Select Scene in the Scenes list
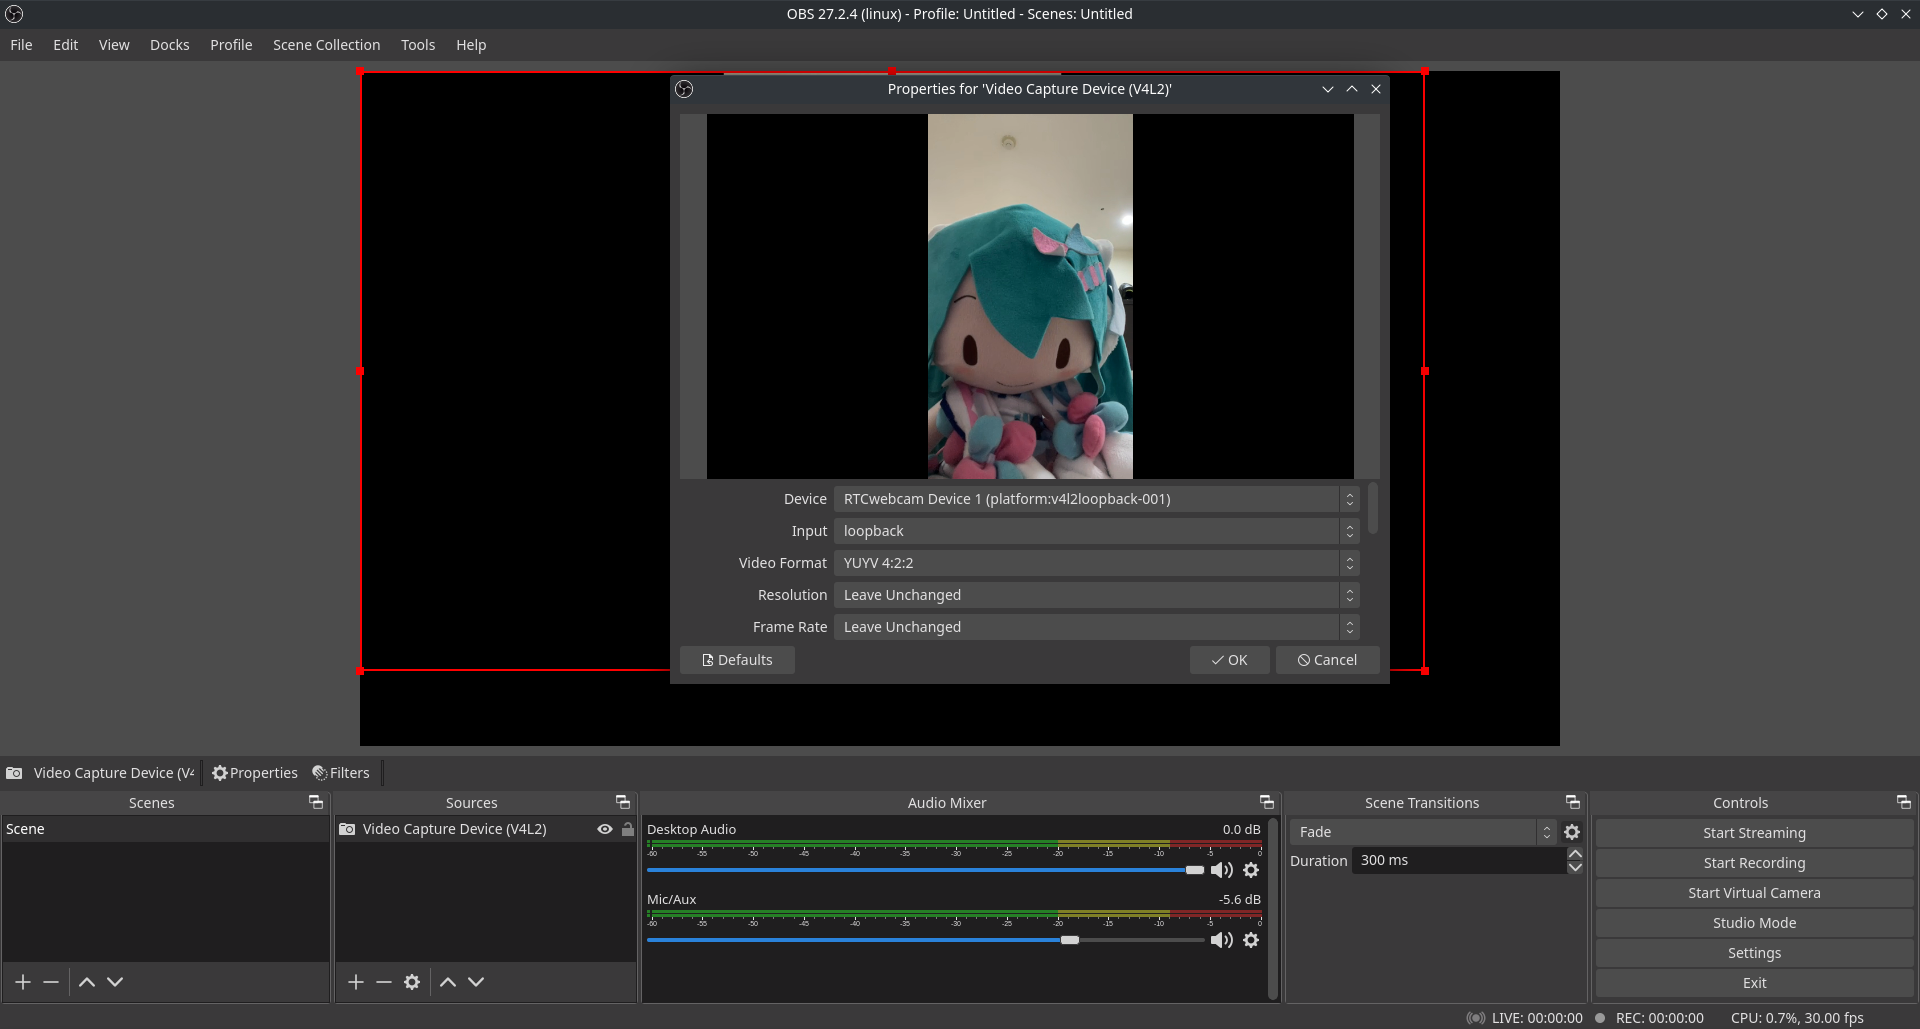Viewport: 1920px width, 1029px height. [165, 829]
